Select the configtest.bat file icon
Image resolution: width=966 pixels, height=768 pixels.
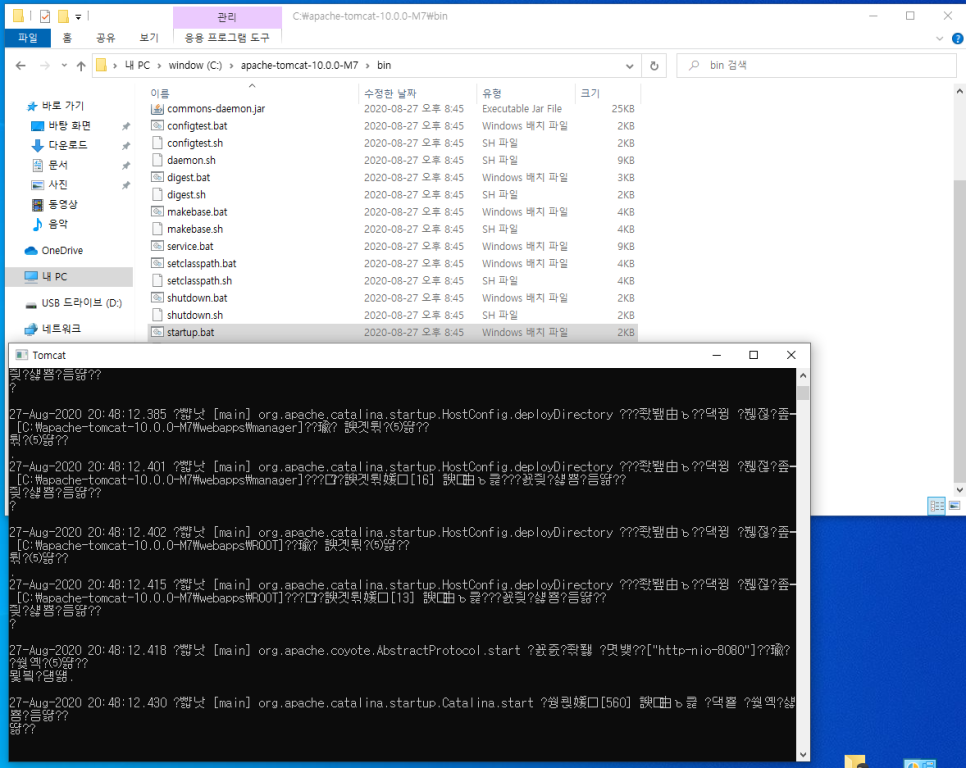point(158,126)
